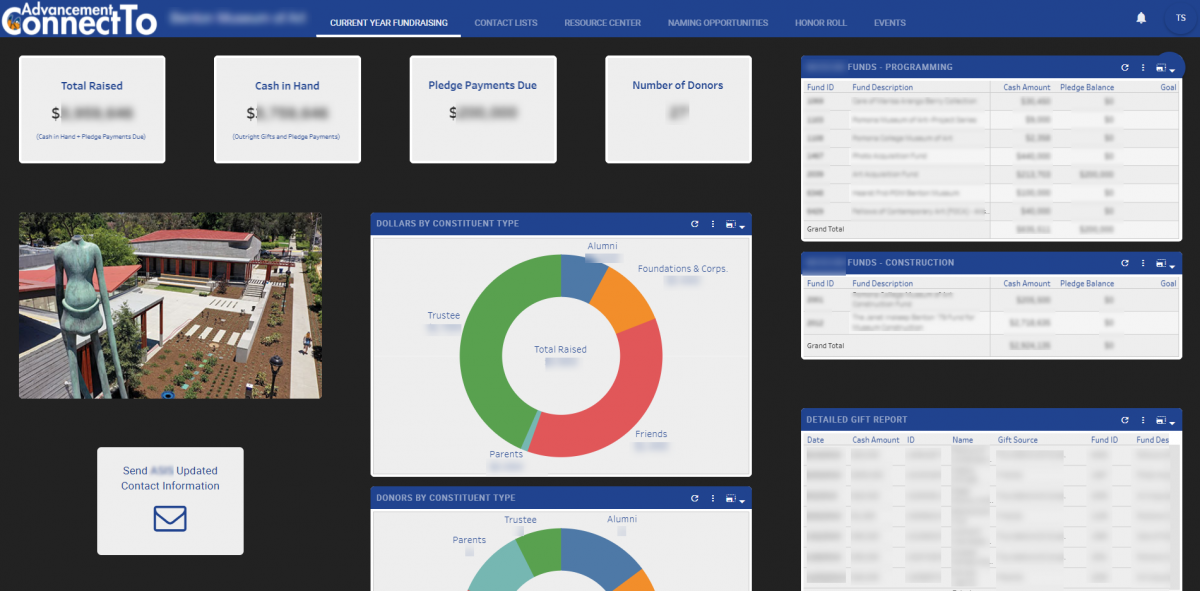Sort by Cash Amount in Funds - Programming

coord(1027,88)
